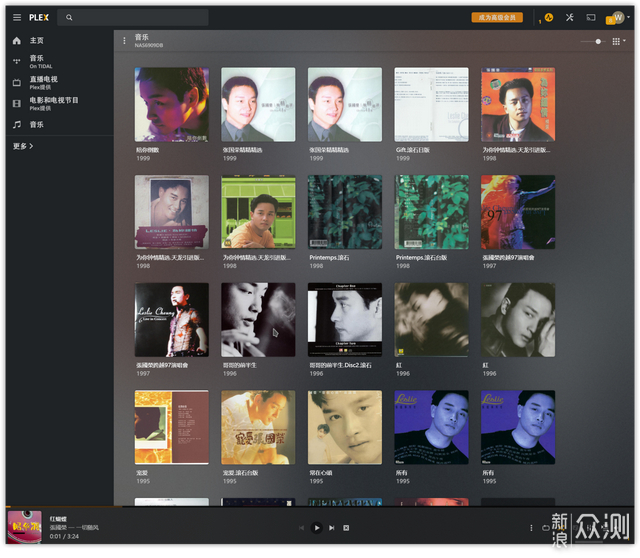The width and height of the screenshot is (640, 558).
Task: Adjust the thumbnail size slider
Action: click(x=598, y=41)
